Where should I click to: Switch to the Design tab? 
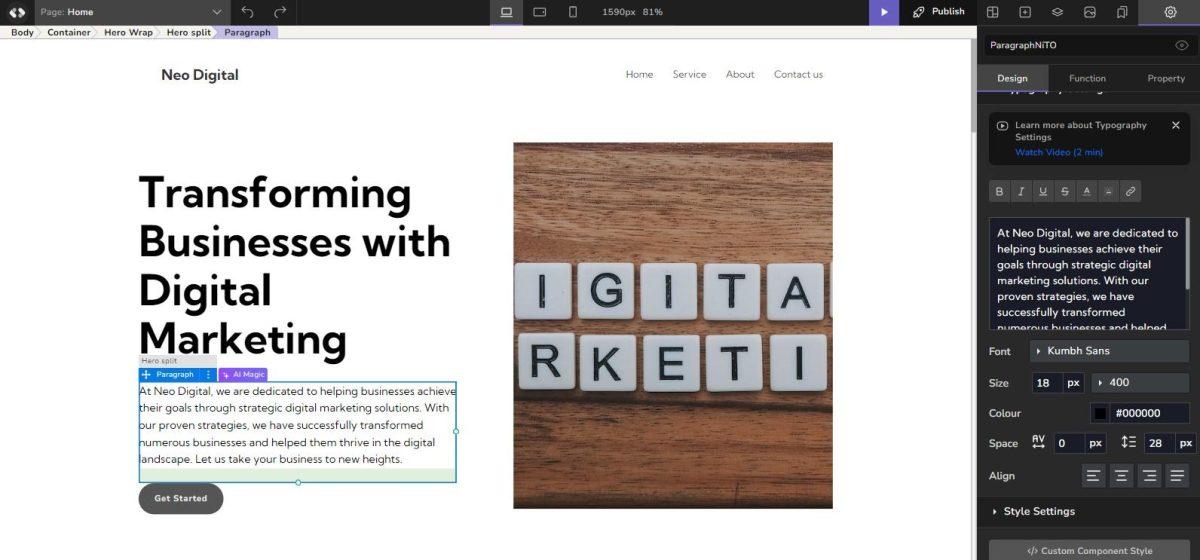tap(1012, 78)
